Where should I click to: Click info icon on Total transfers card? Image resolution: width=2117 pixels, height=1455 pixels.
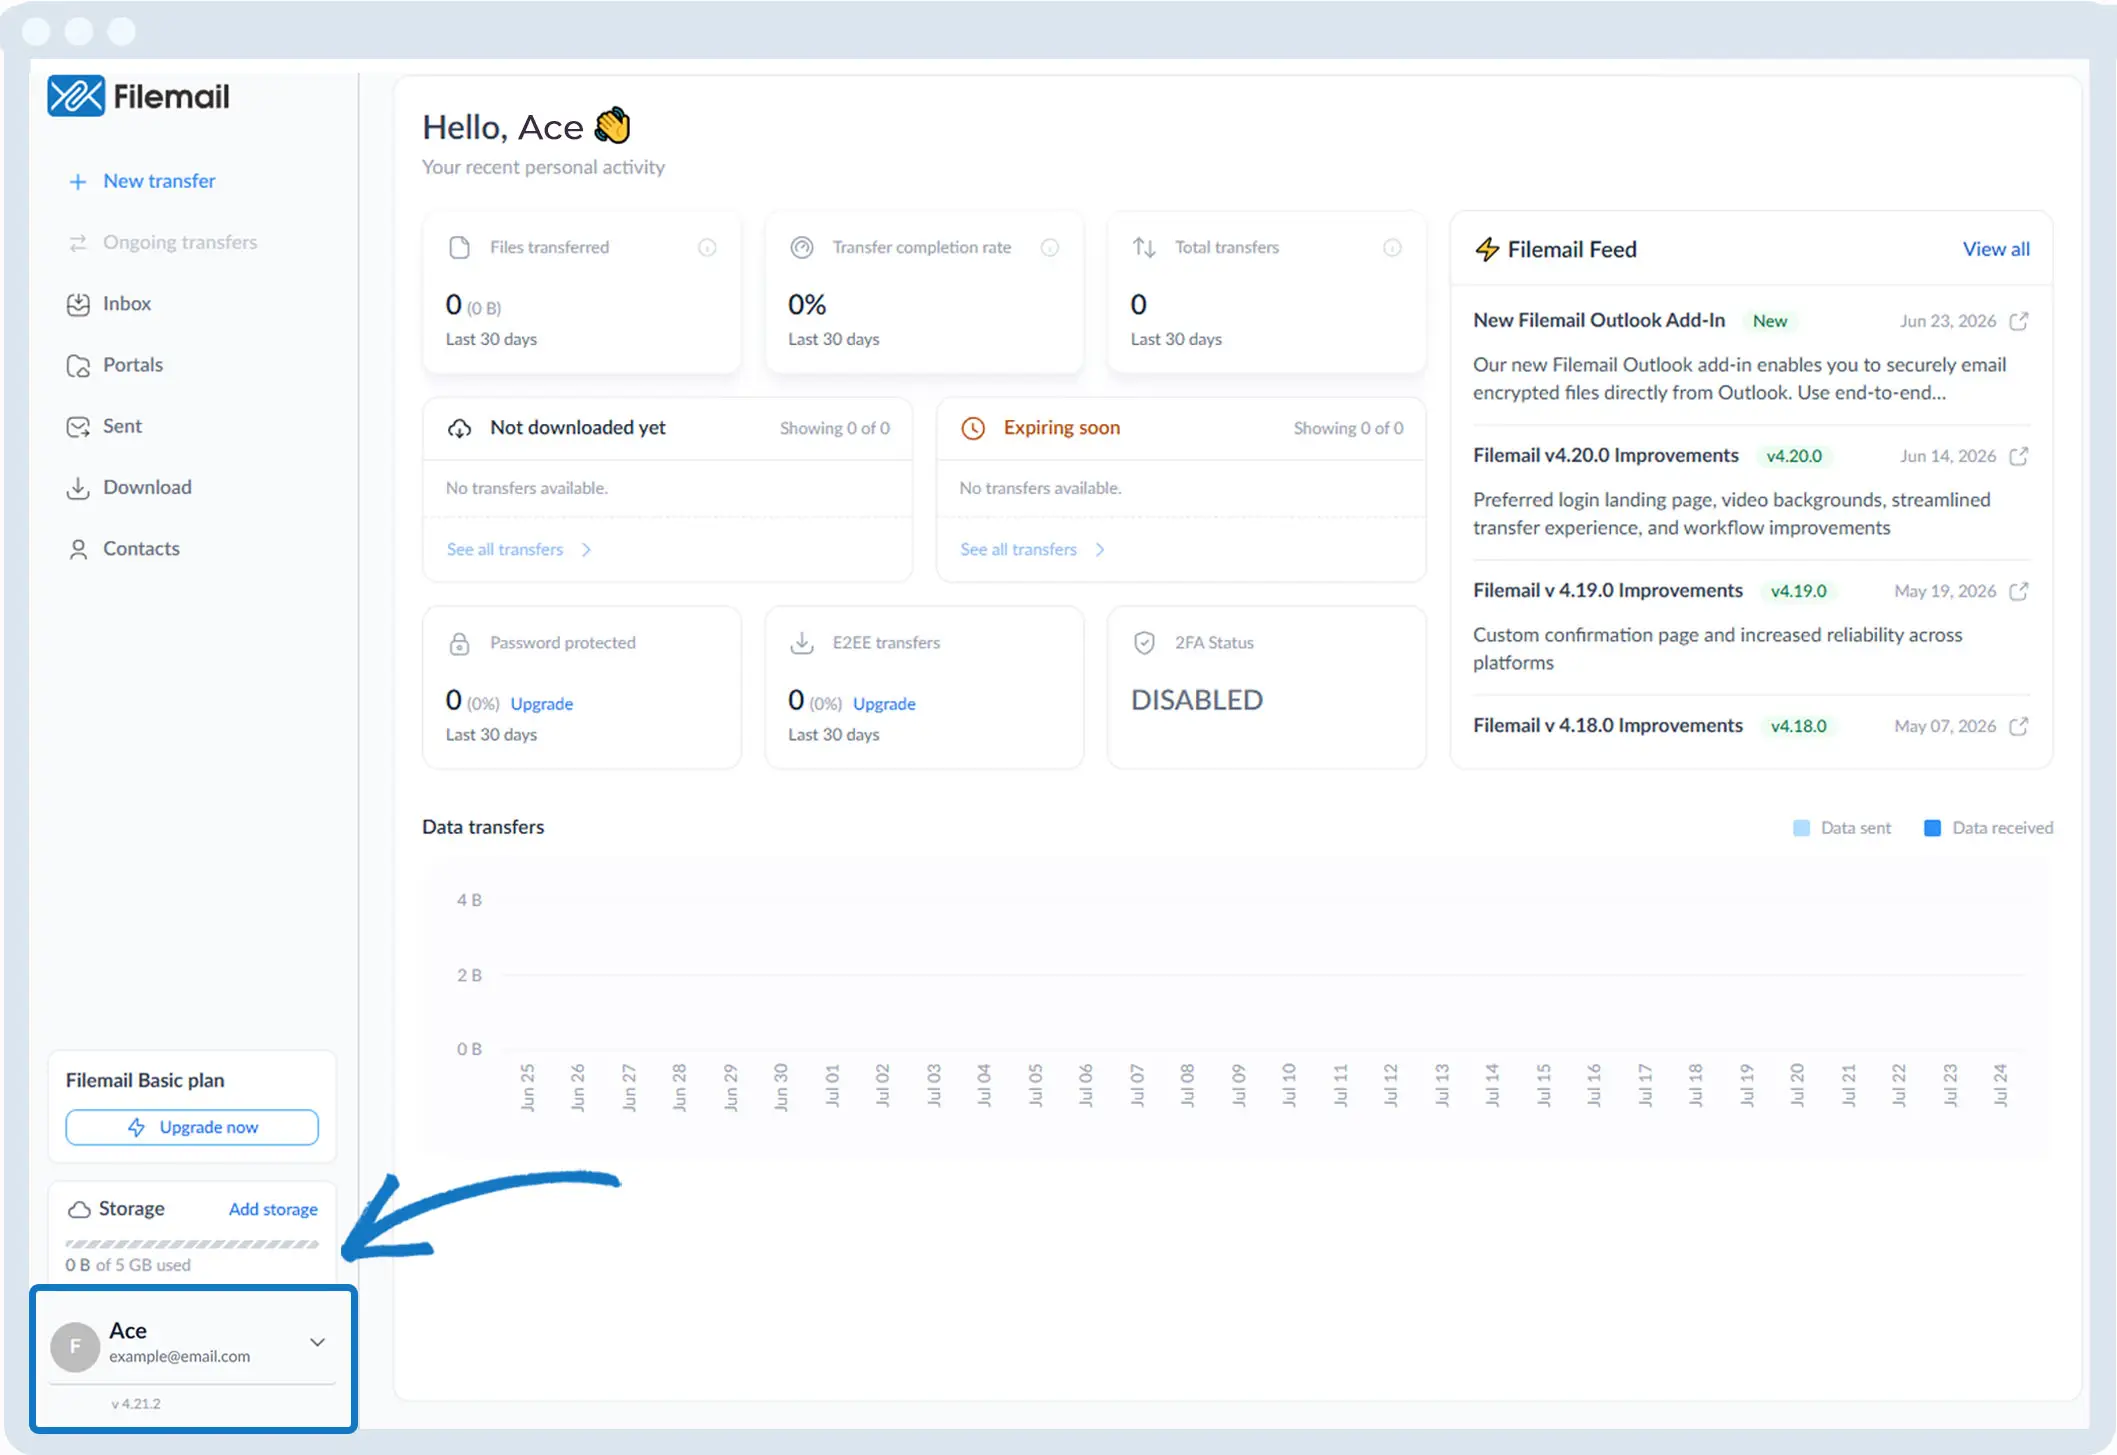(x=1392, y=247)
